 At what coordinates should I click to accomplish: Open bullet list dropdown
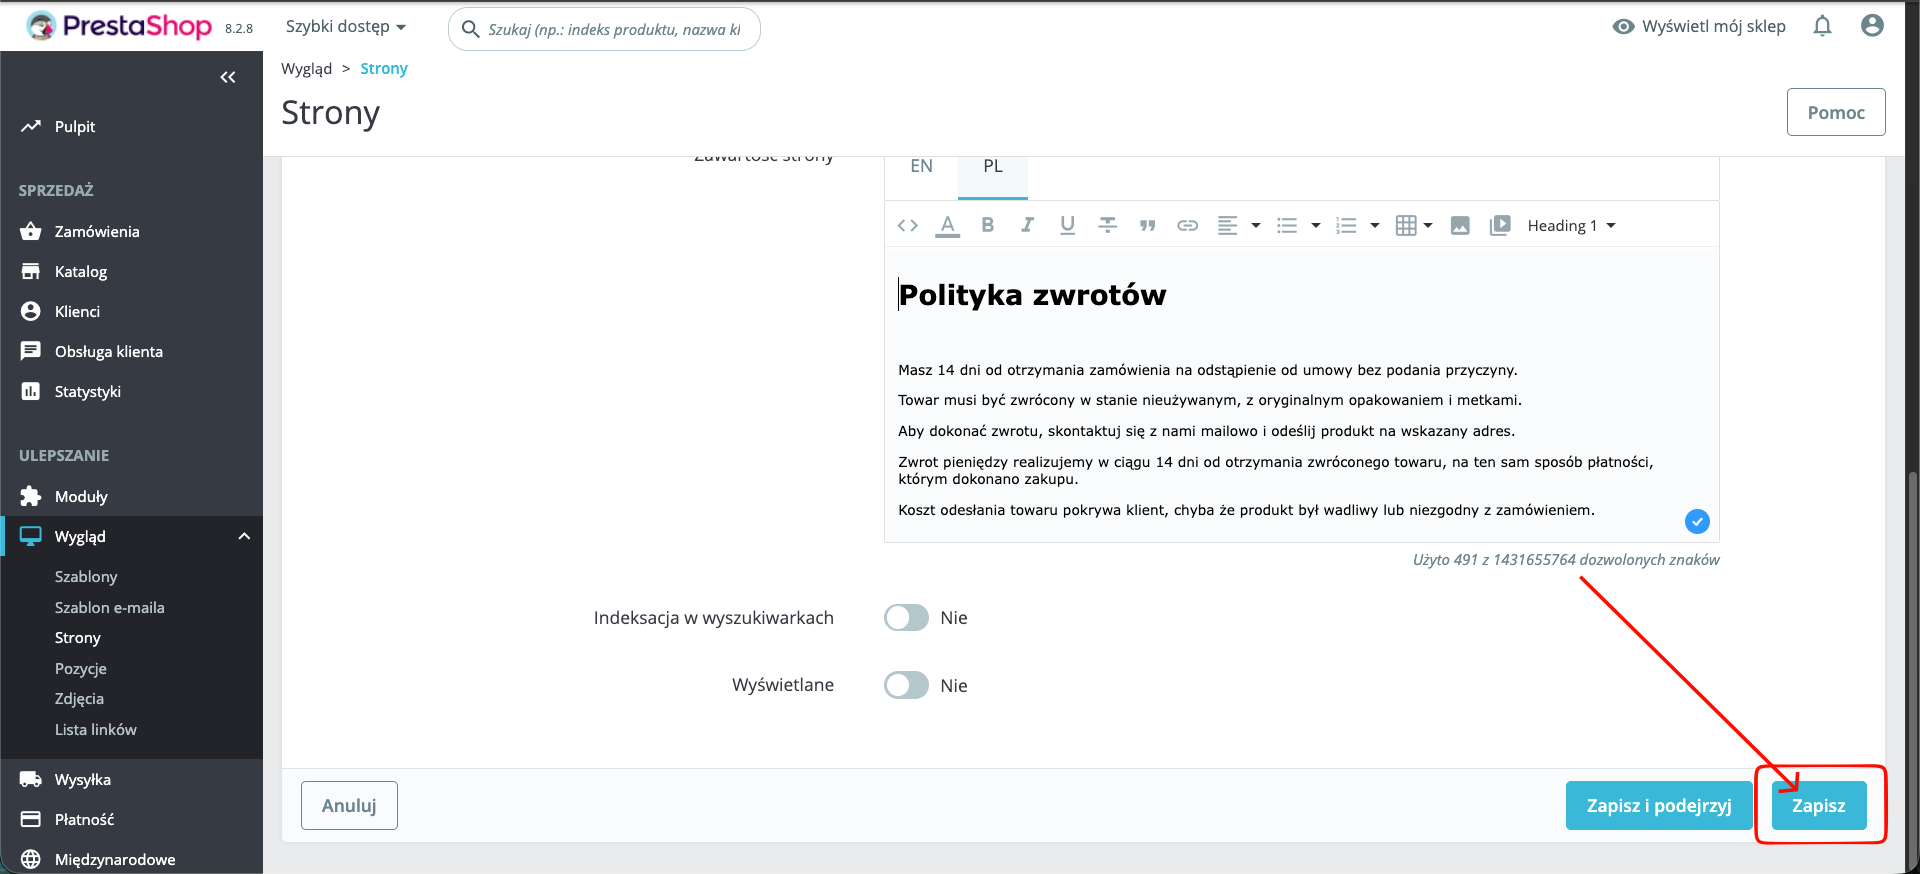pos(1298,225)
